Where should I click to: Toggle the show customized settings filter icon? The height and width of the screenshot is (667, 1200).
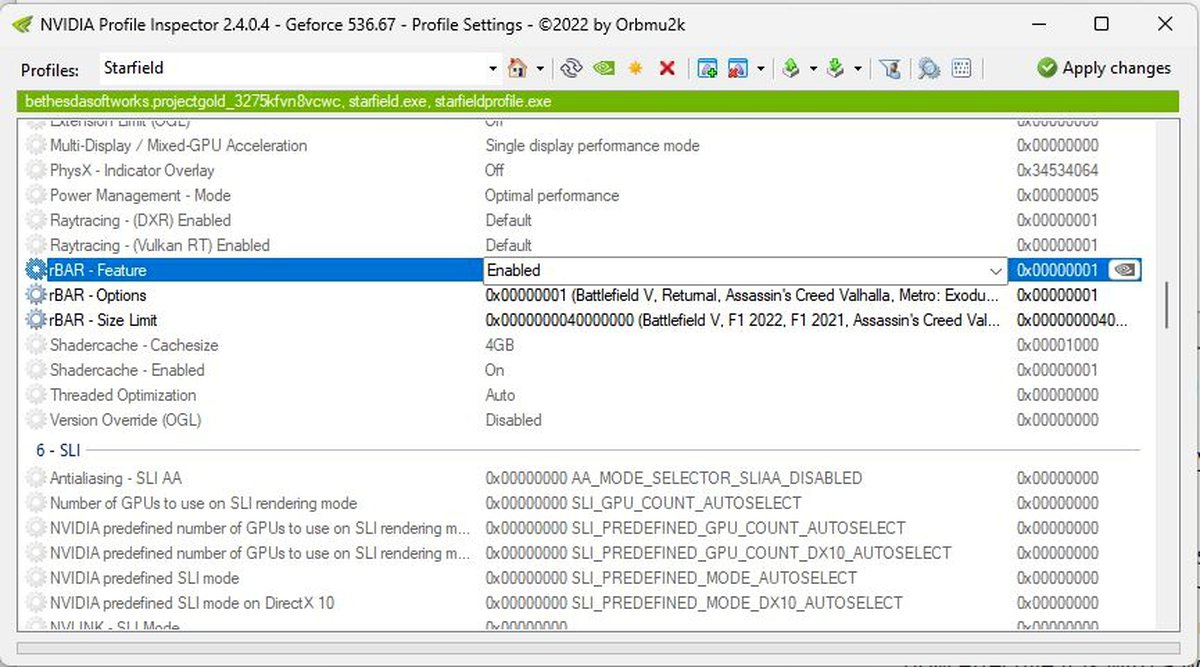890,68
